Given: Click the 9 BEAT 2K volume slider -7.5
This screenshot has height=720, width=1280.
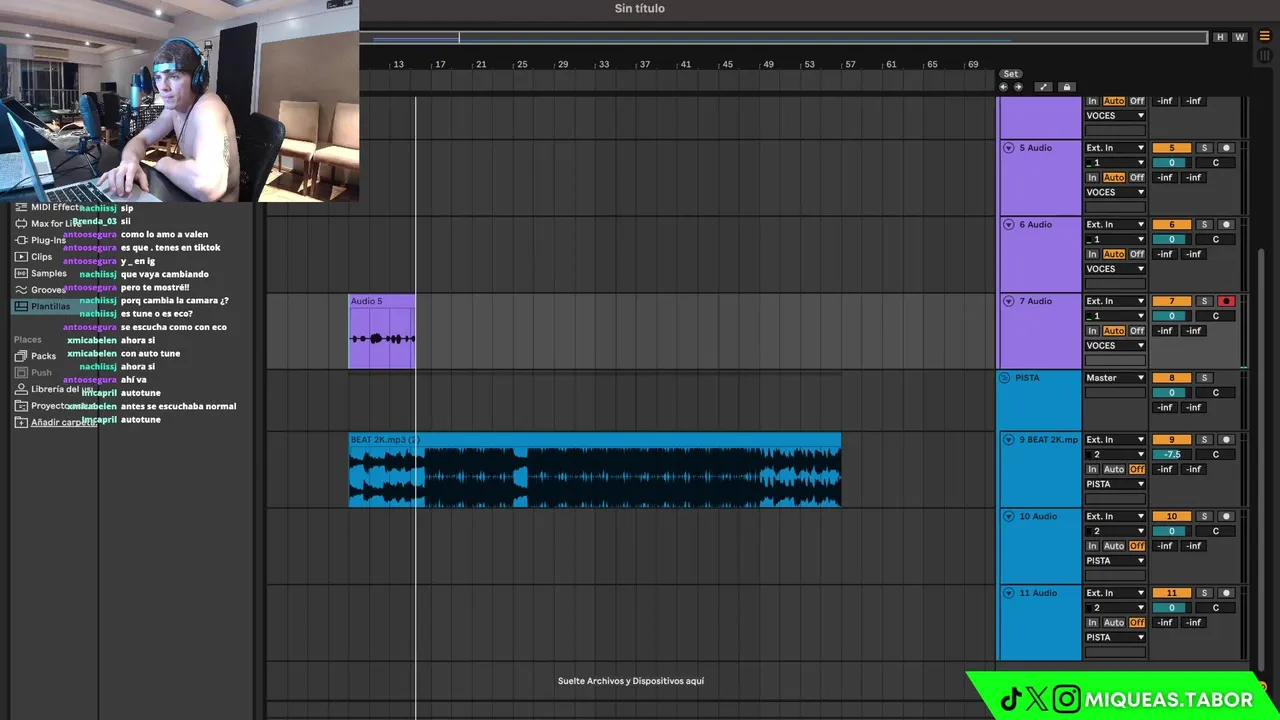Looking at the screenshot, I should tap(1172, 454).
